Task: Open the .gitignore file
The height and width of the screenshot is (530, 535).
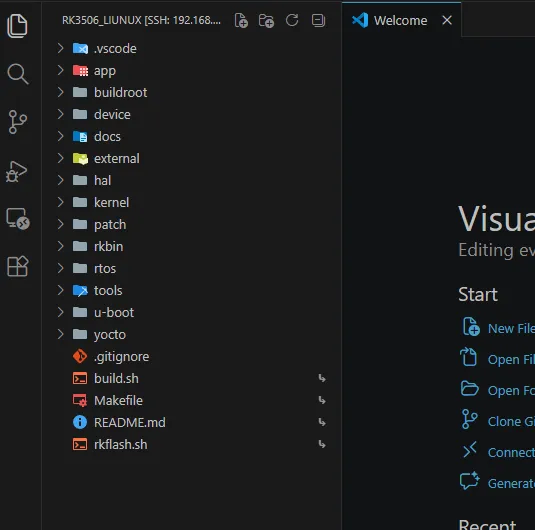Action: coord(121,357)
